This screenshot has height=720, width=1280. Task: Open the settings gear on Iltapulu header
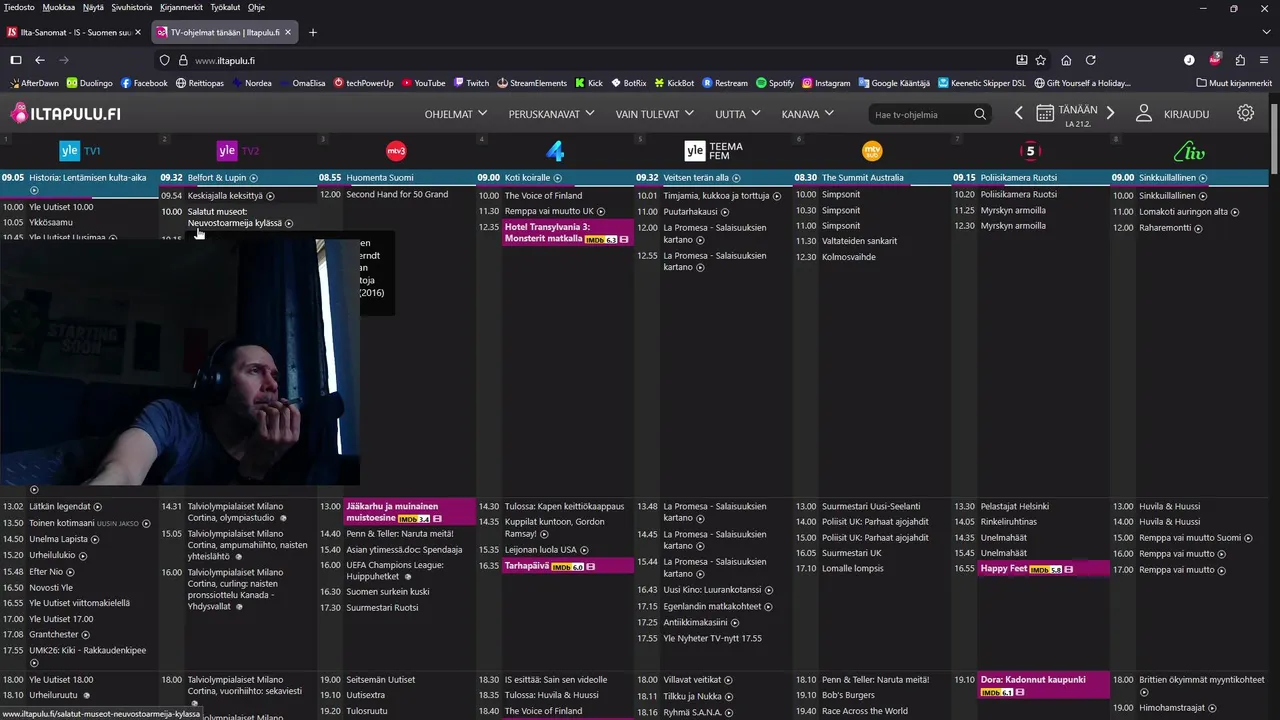click(x=1245, y=113)
